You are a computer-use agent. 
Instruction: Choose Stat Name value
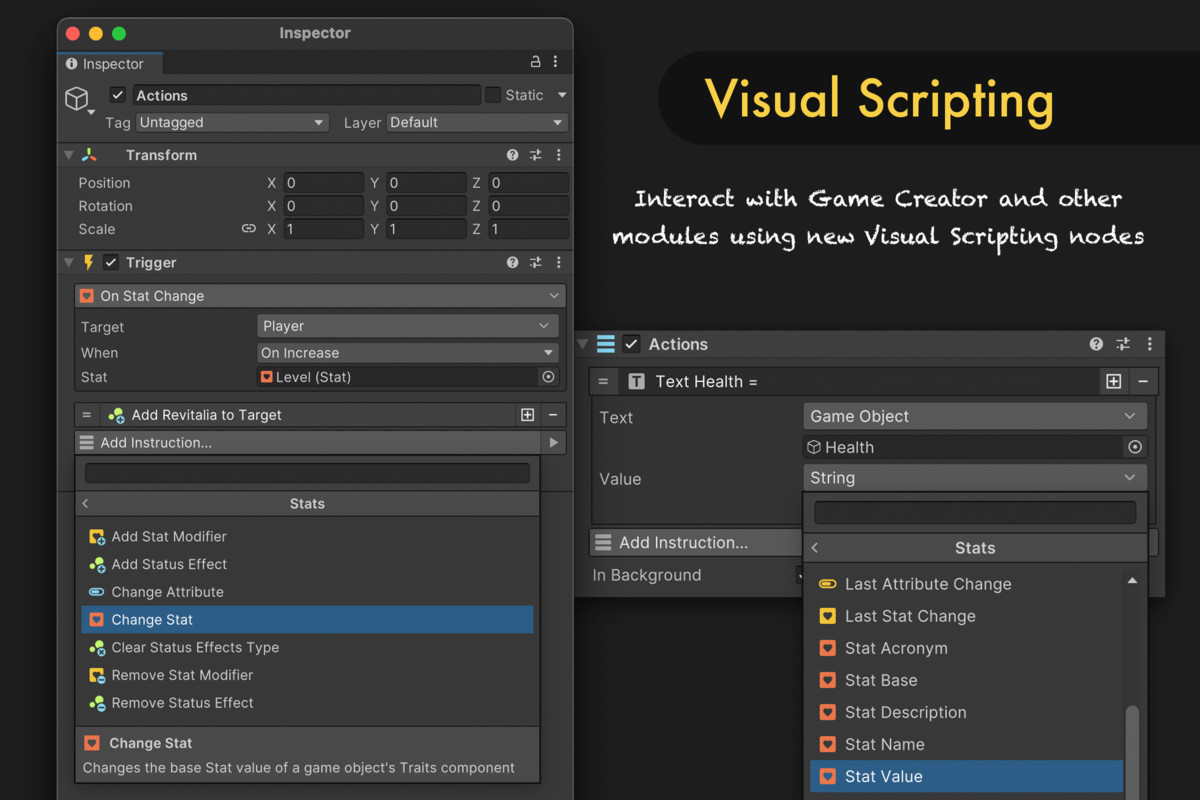pyautogui.click(x=966, y=744)
